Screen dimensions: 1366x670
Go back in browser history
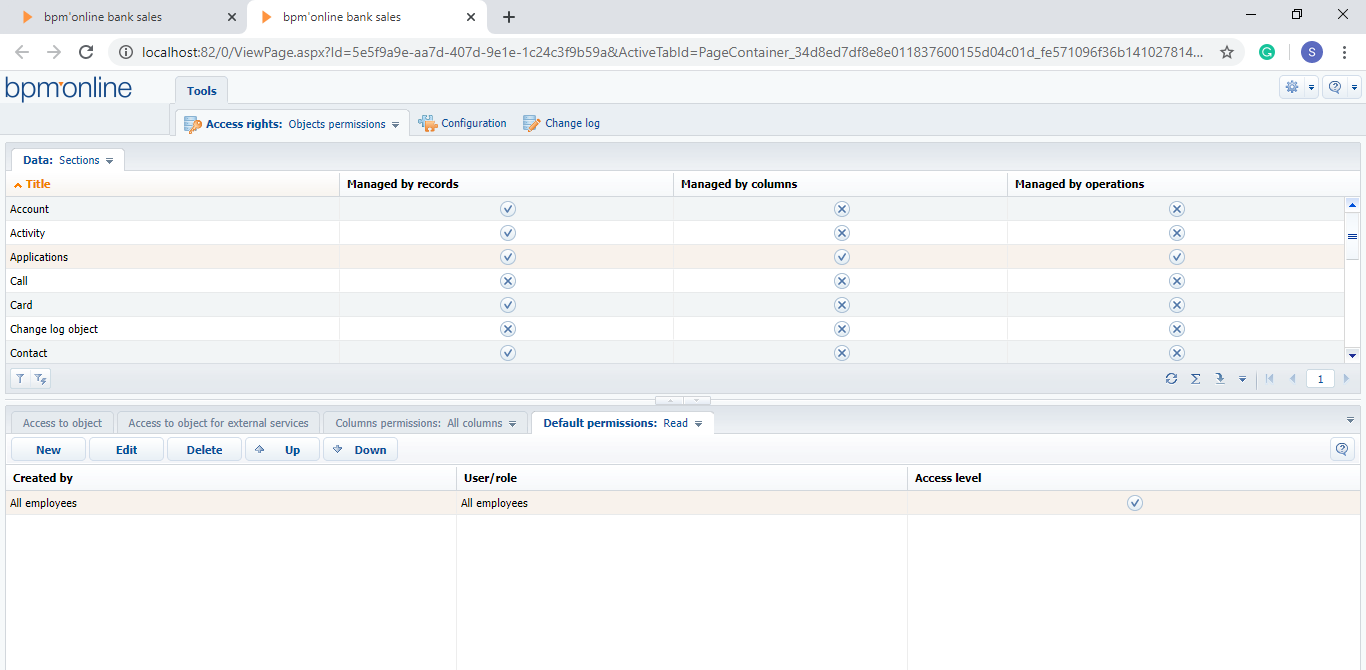(22, 52)
